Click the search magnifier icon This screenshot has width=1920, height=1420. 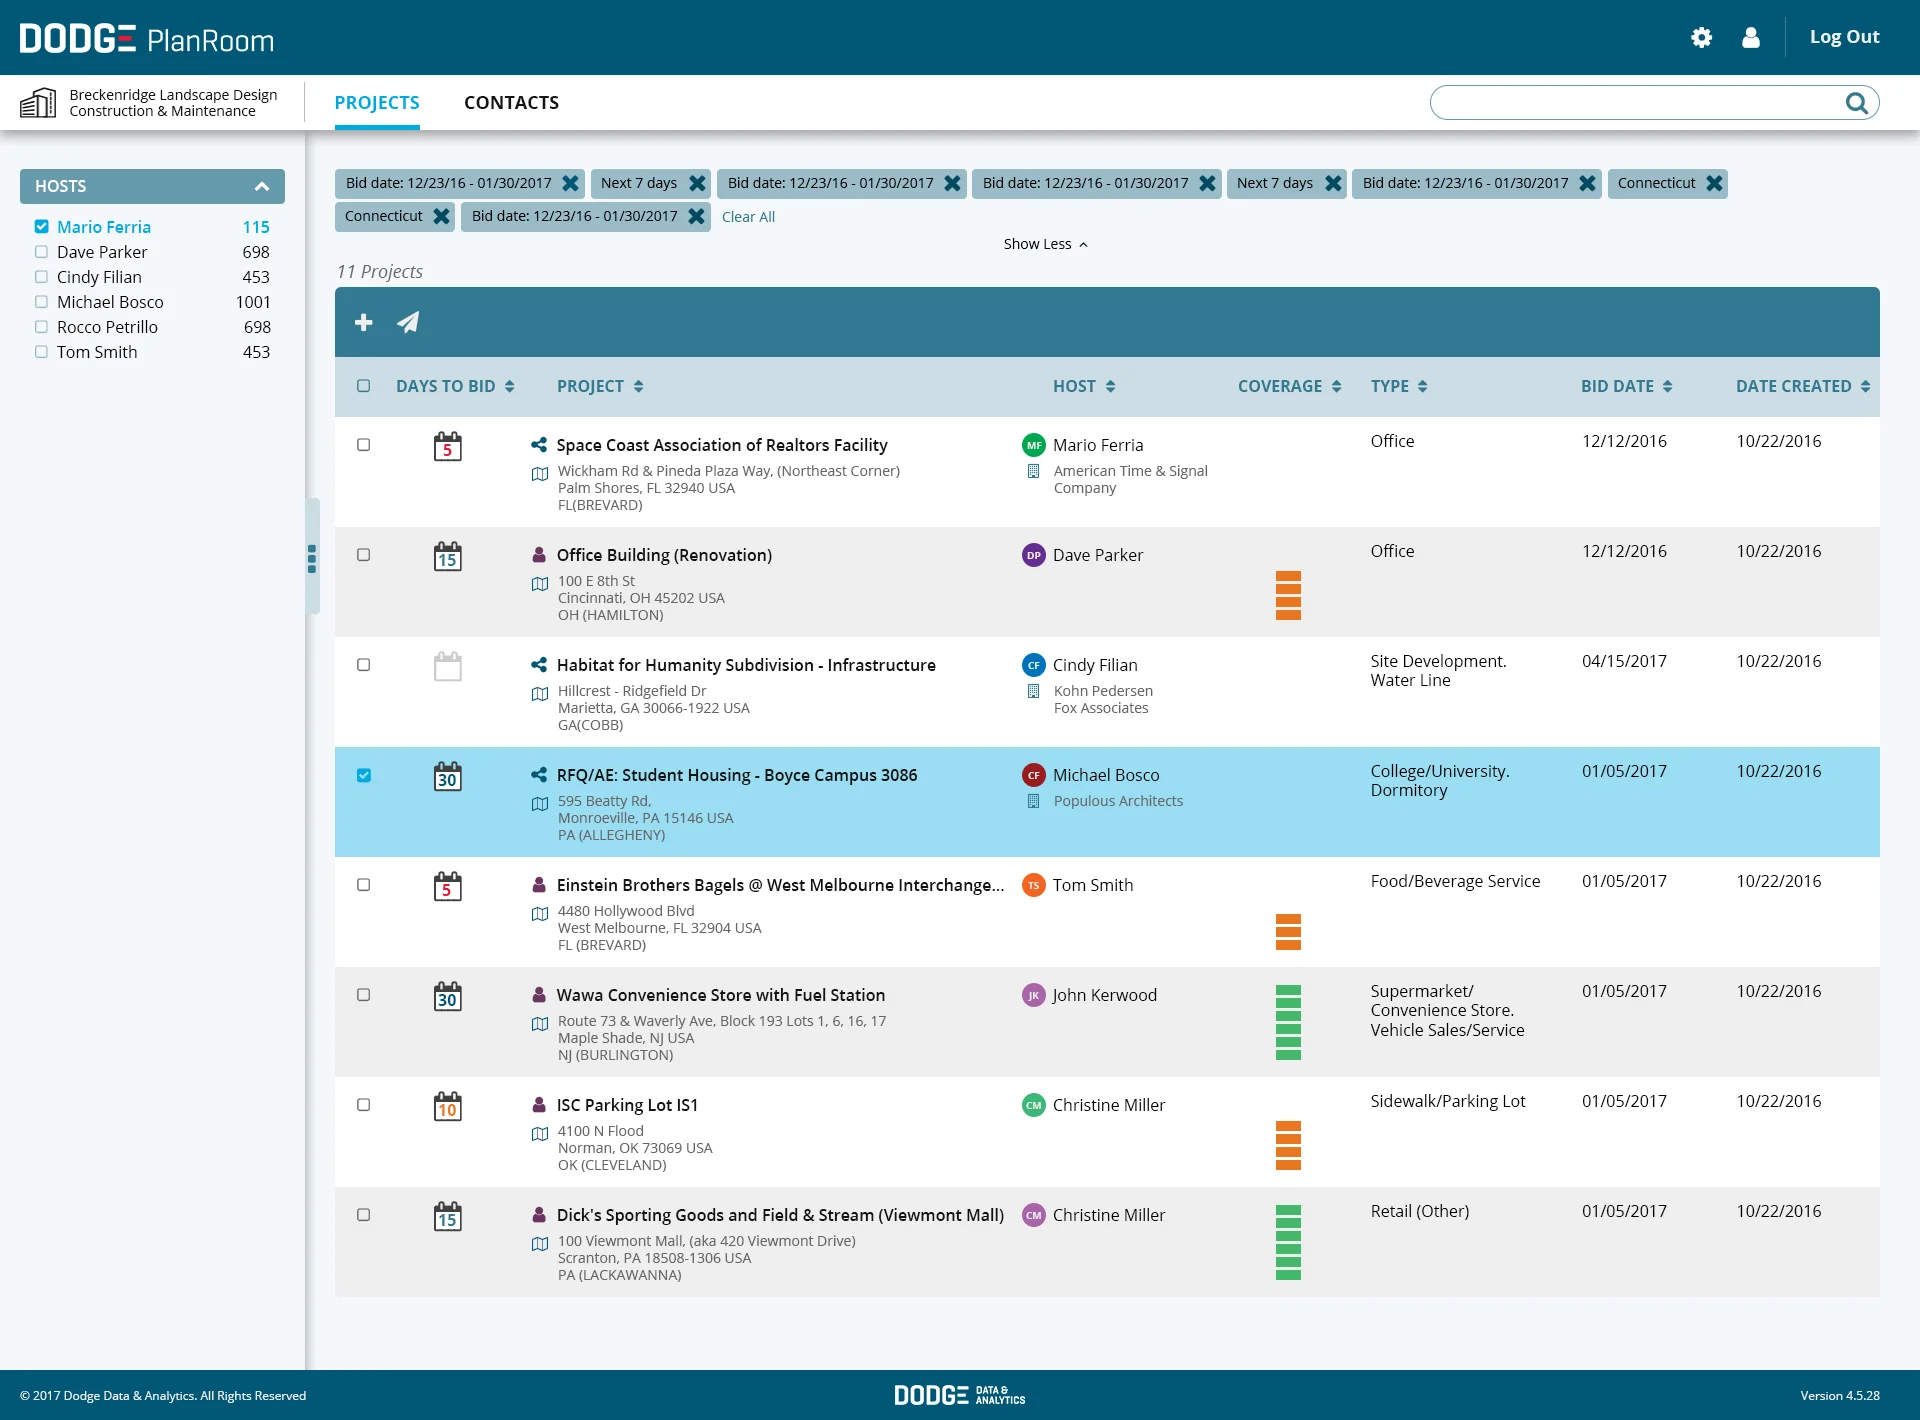1856,103
